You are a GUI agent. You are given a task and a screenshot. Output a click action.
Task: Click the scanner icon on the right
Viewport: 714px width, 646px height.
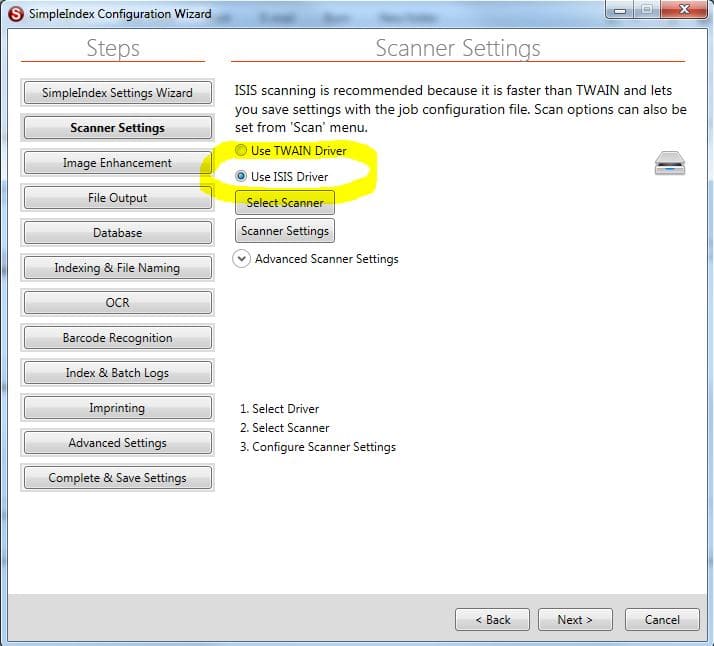tap(669, 163)
